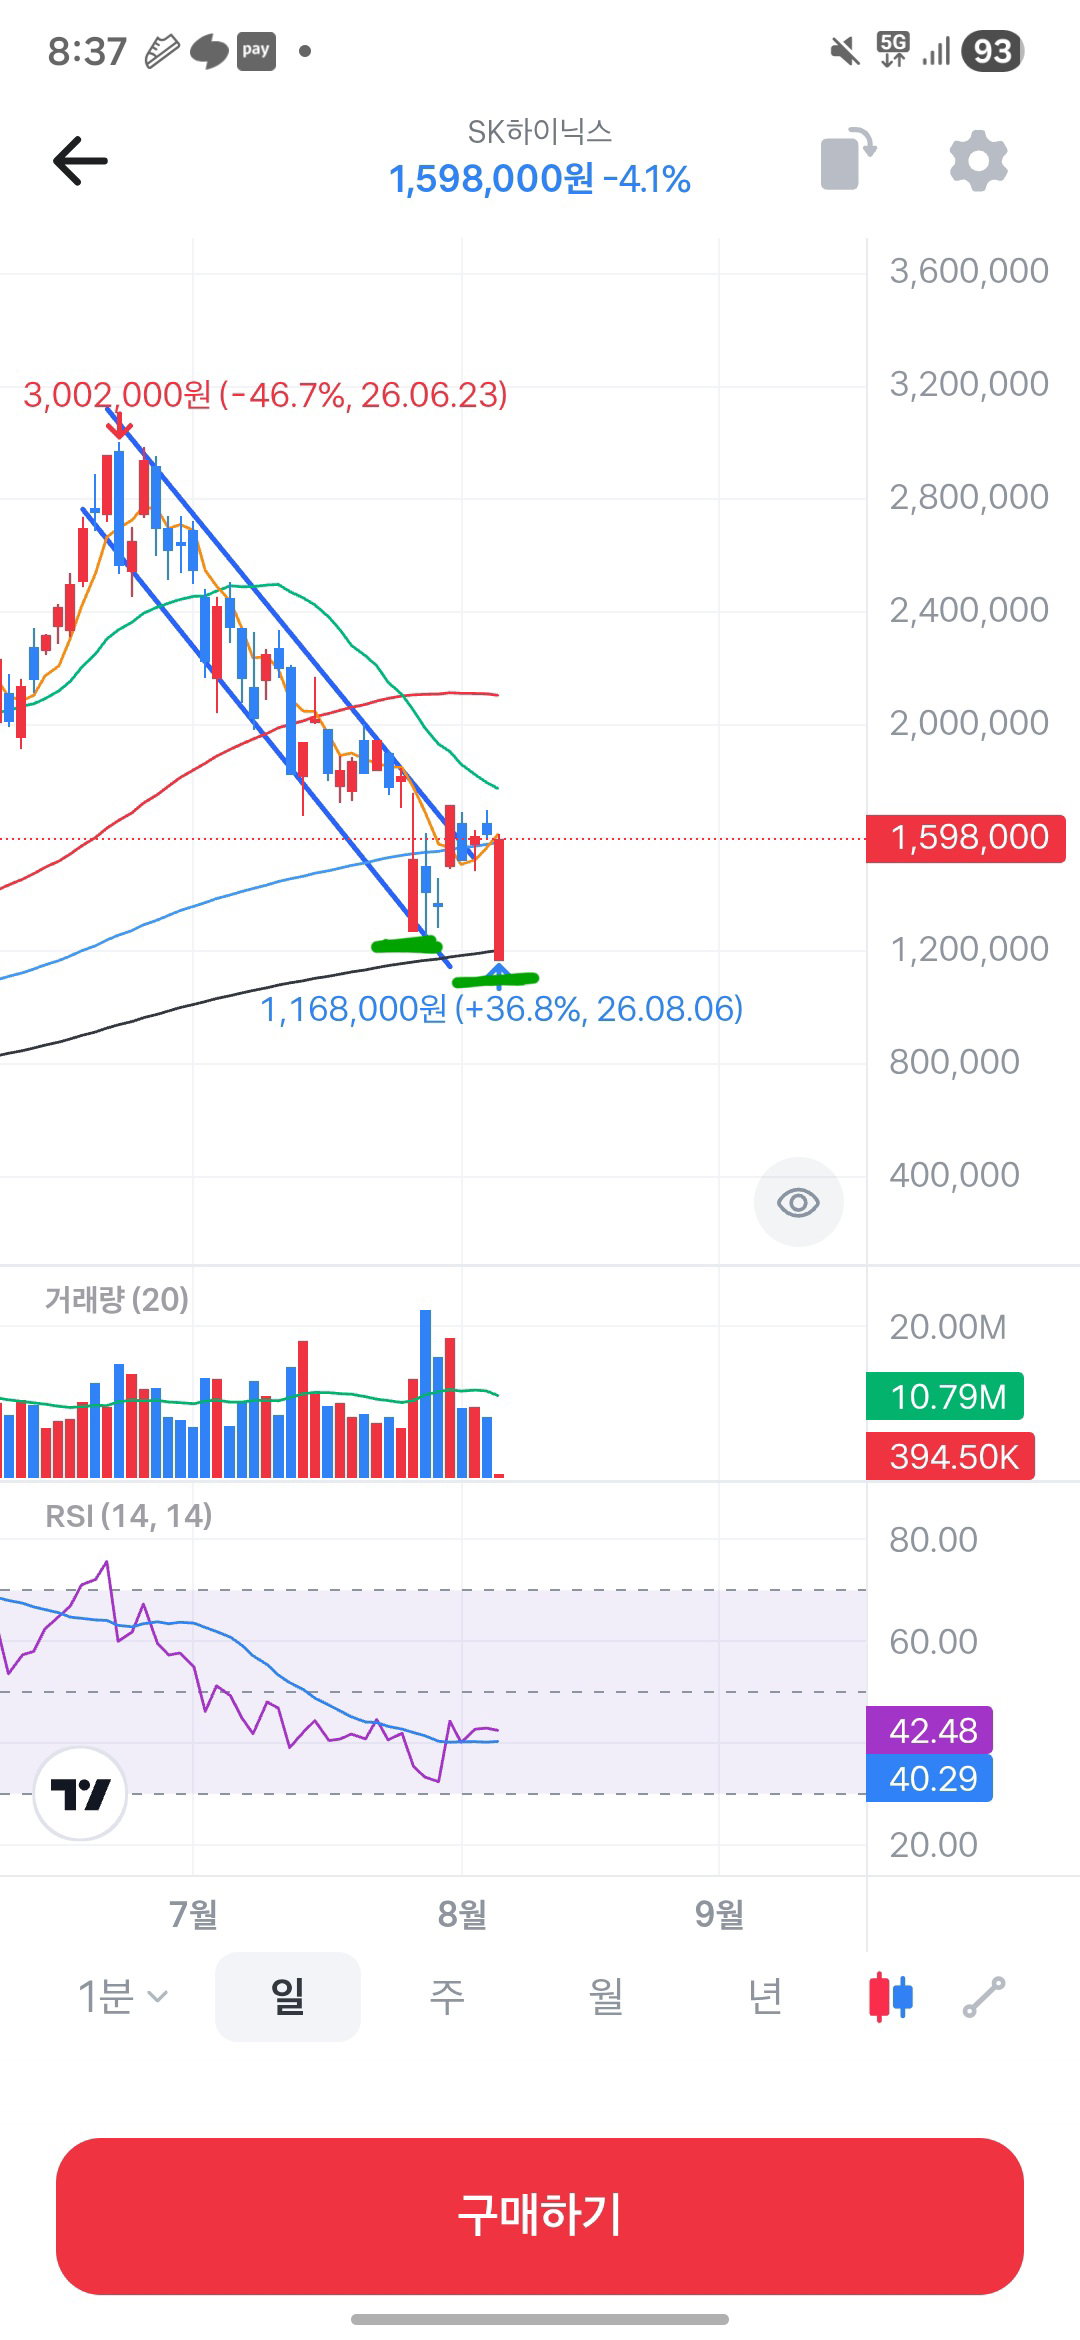Tap the 400,000 price axis label
This screenshot has height=2340, width=1080.
click(954, 1175)
